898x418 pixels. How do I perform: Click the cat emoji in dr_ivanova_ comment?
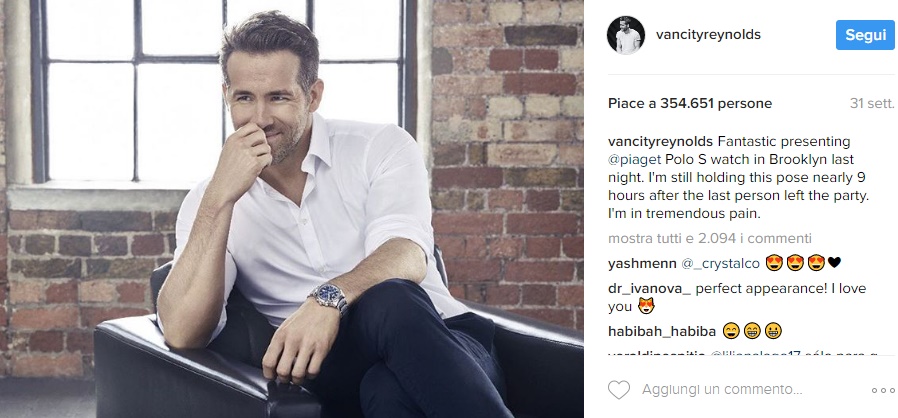[646, 307]
